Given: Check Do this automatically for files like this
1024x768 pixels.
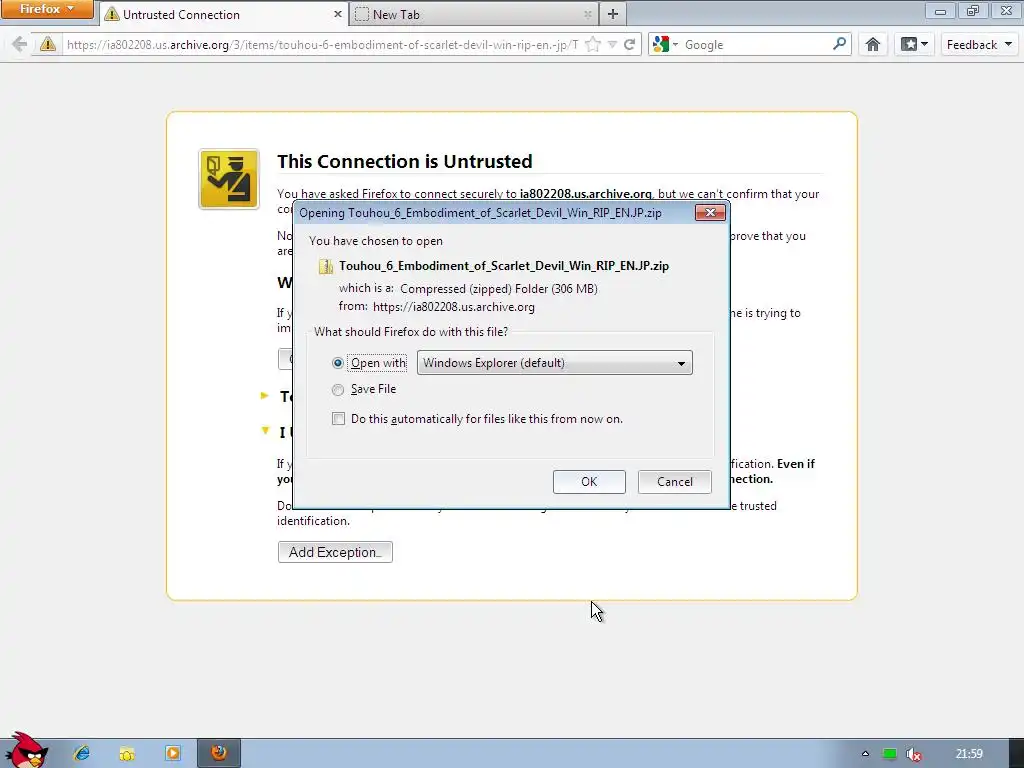Looking at the screenshot, I should point(338,419).
